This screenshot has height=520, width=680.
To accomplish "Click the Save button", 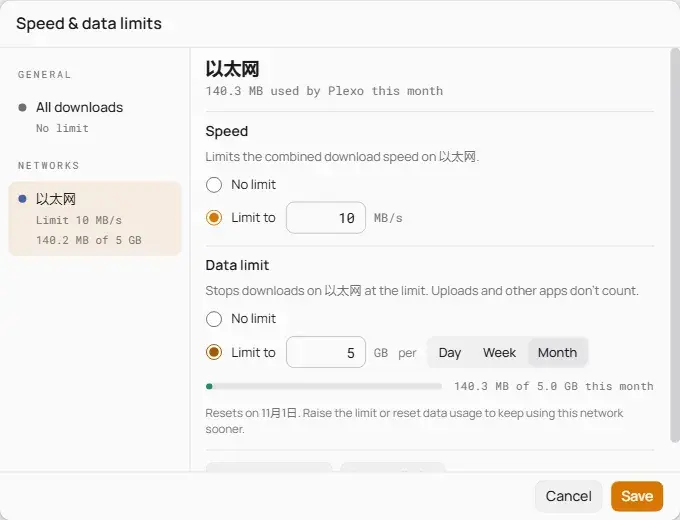I will pos(637,496).
